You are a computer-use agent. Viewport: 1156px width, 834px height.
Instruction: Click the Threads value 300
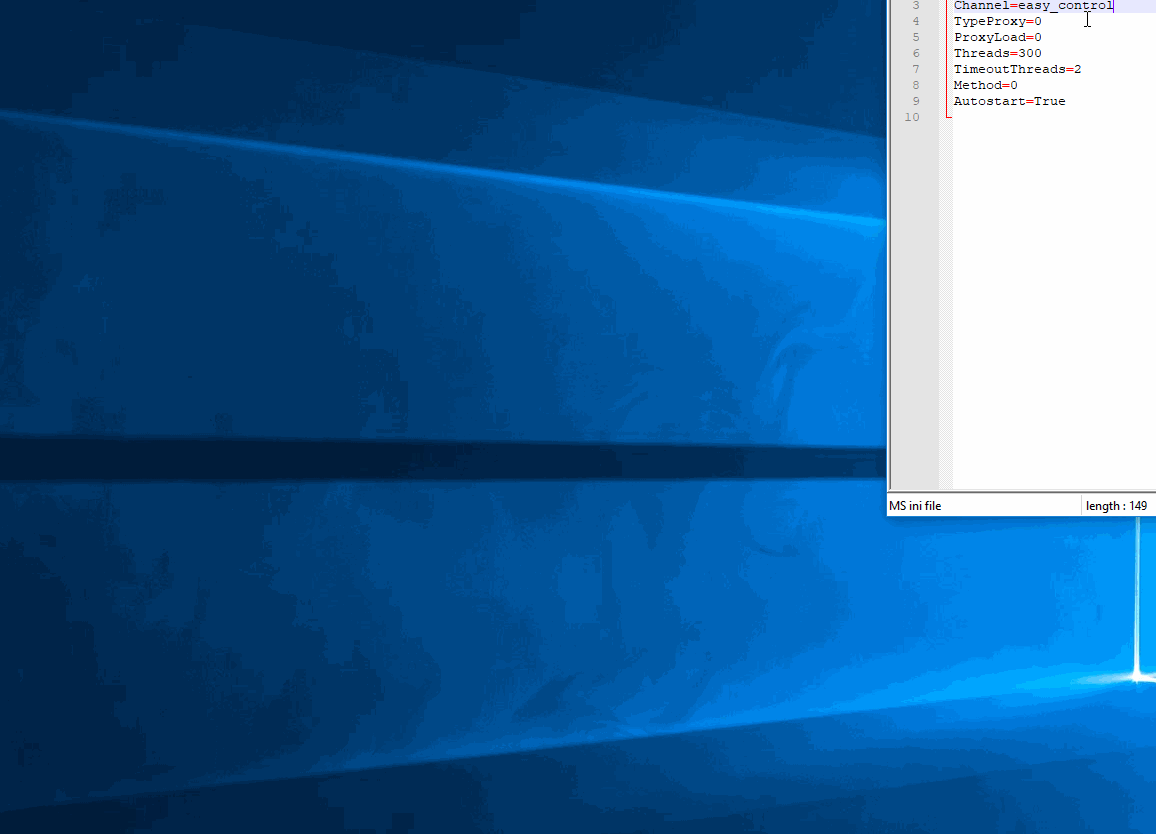click(x=1029, y=53)
